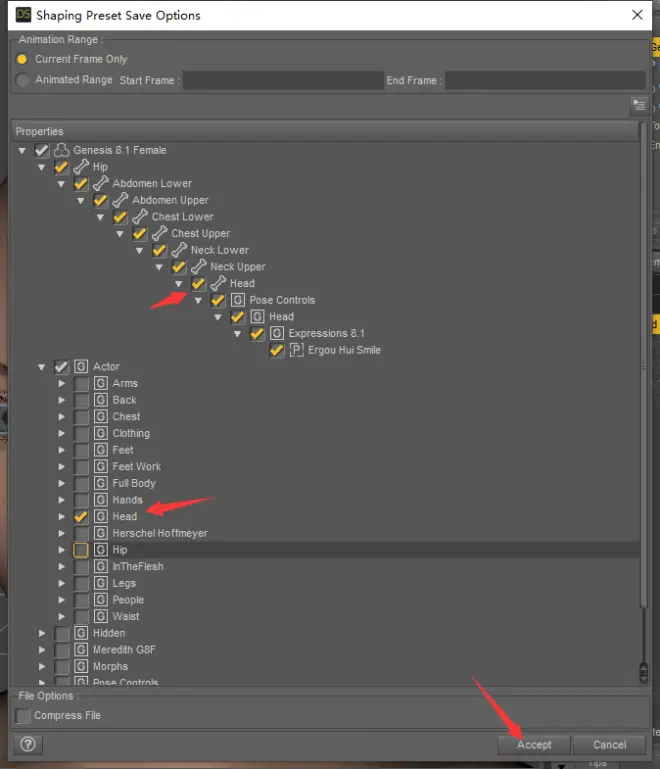Image resolution: width=660 pixels, height=769 pixels.
Task: Click the group icon beside Meredith G8F
Action: point(81,650)
